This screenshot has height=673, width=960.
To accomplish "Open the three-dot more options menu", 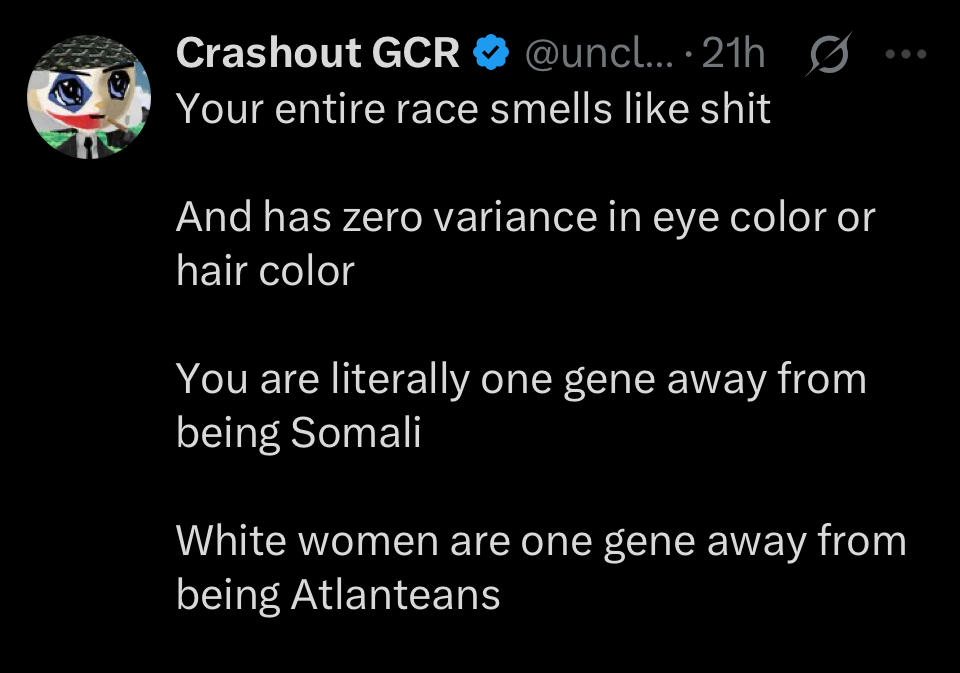I will tap(906, 55).
